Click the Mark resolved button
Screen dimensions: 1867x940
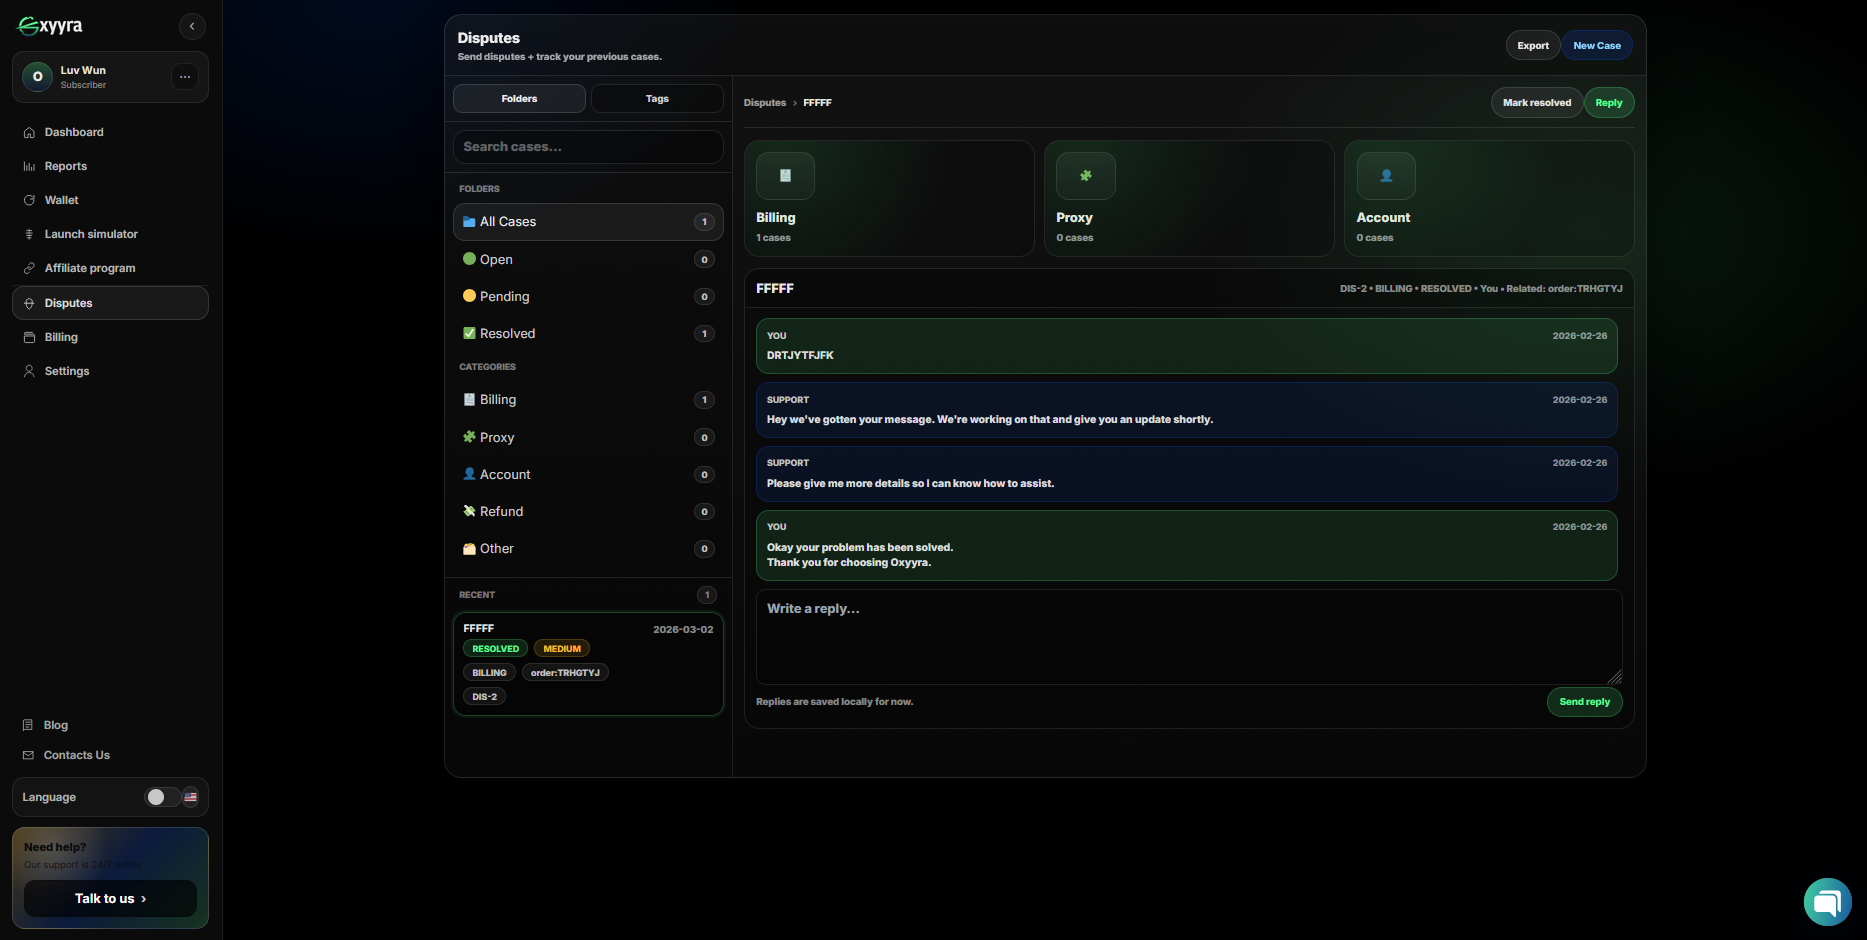[1536, 103]
